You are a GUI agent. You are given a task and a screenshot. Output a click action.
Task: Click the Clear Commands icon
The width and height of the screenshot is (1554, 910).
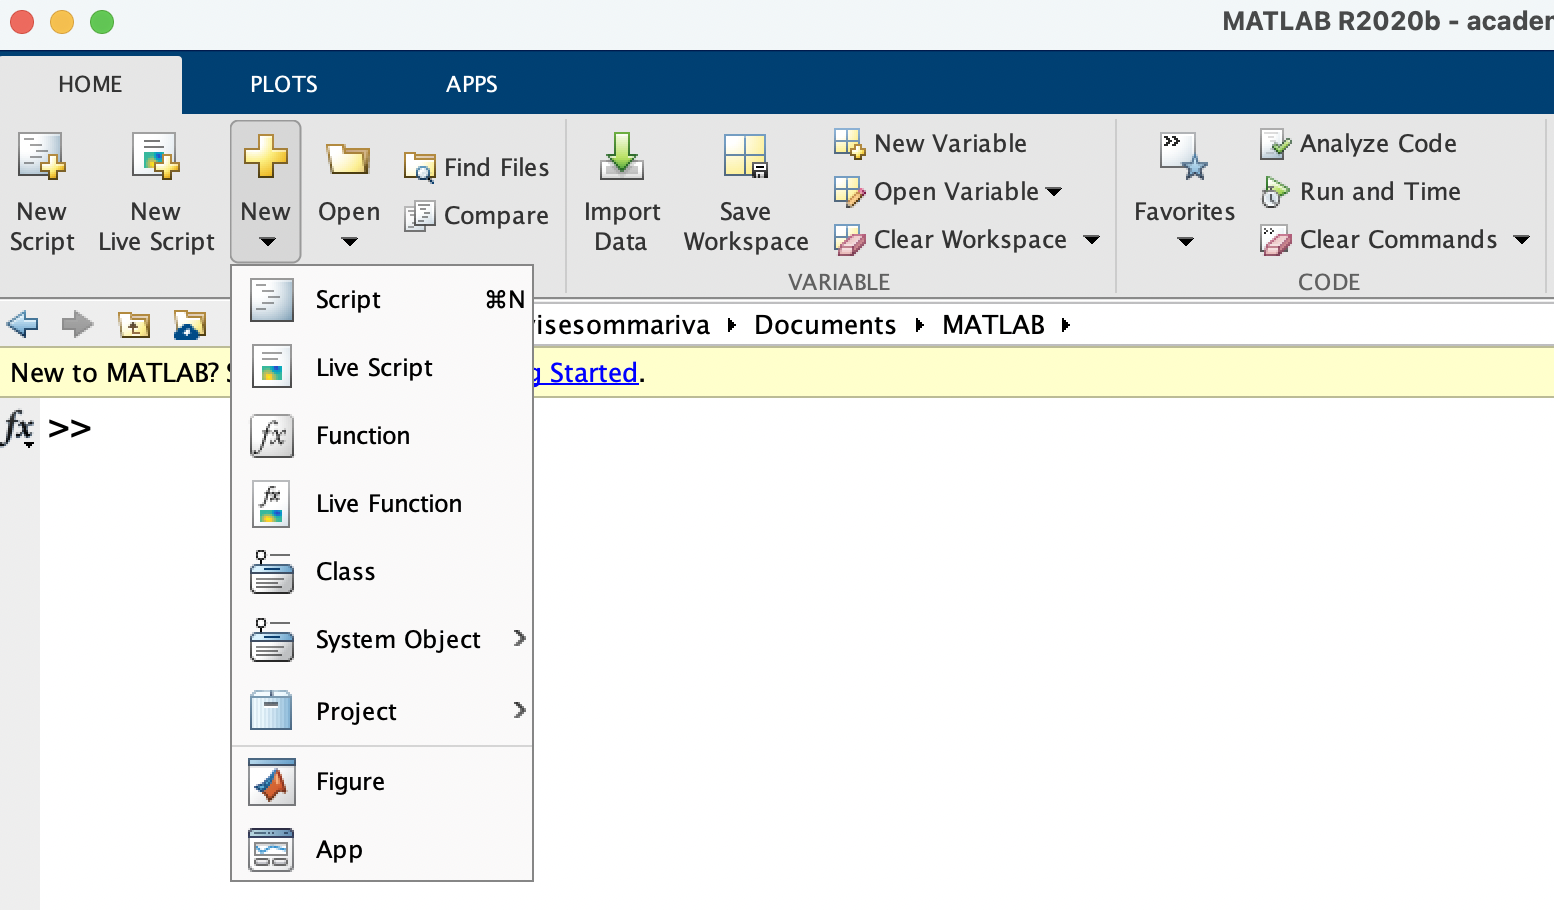tap(1275, 239)
